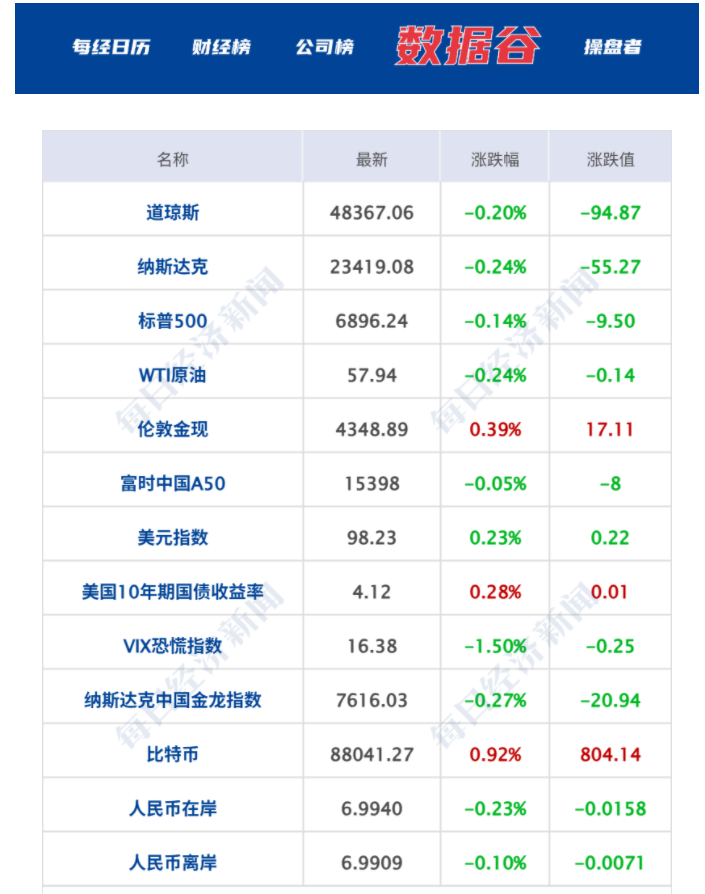Open the 道琼斯 index link
Viewport: 705px width, 894px height.
click(x=172, y=212)
